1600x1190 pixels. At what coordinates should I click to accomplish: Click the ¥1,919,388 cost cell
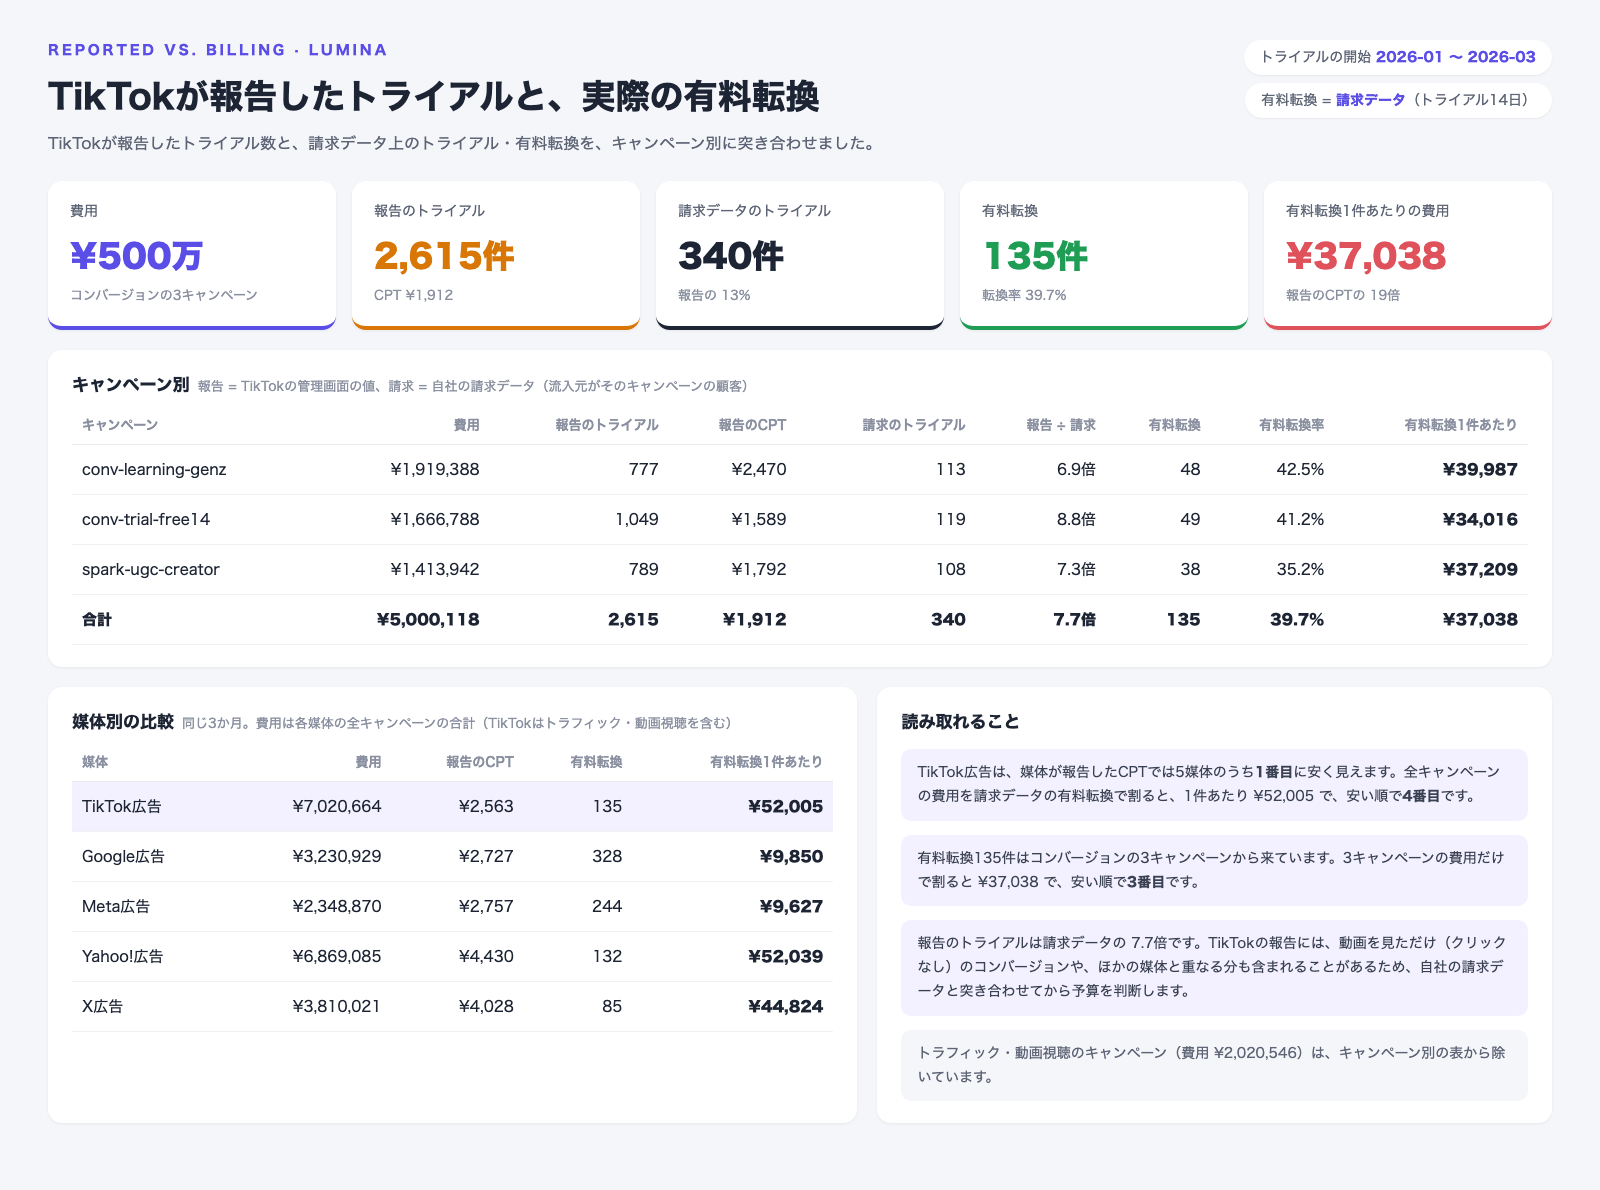[x=435, y=469]
